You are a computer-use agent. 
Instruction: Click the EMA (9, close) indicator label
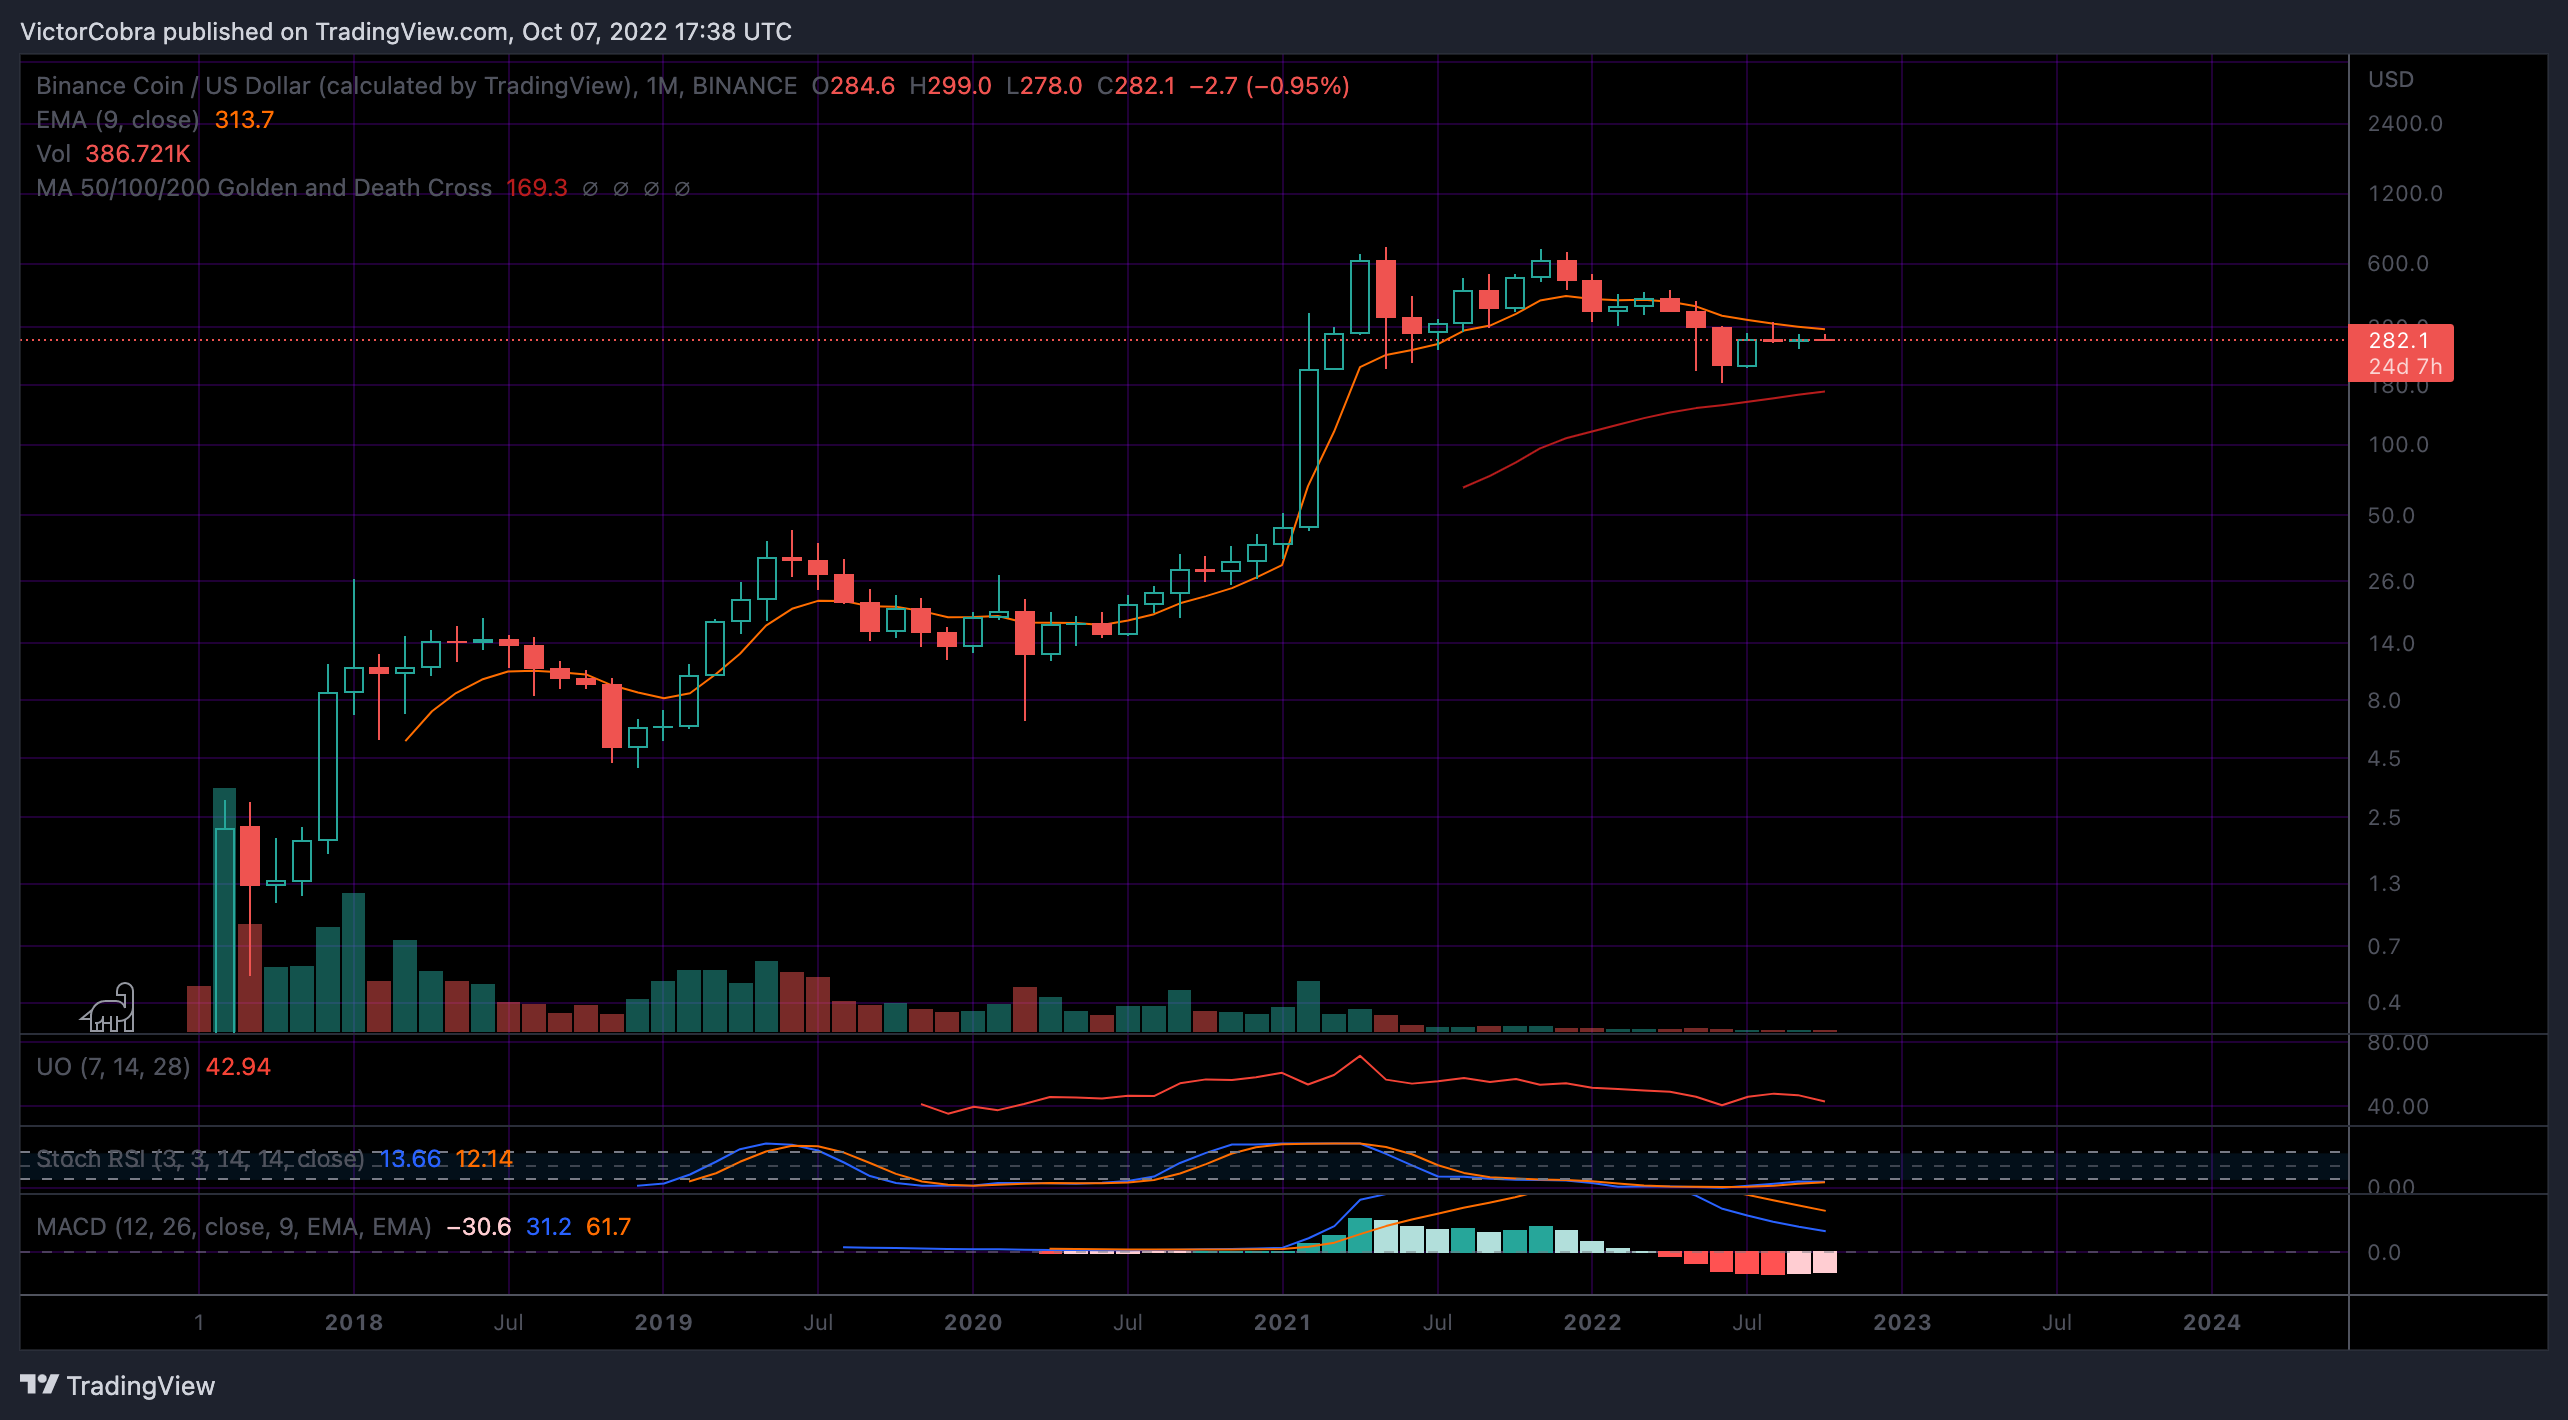click(117, 120)
